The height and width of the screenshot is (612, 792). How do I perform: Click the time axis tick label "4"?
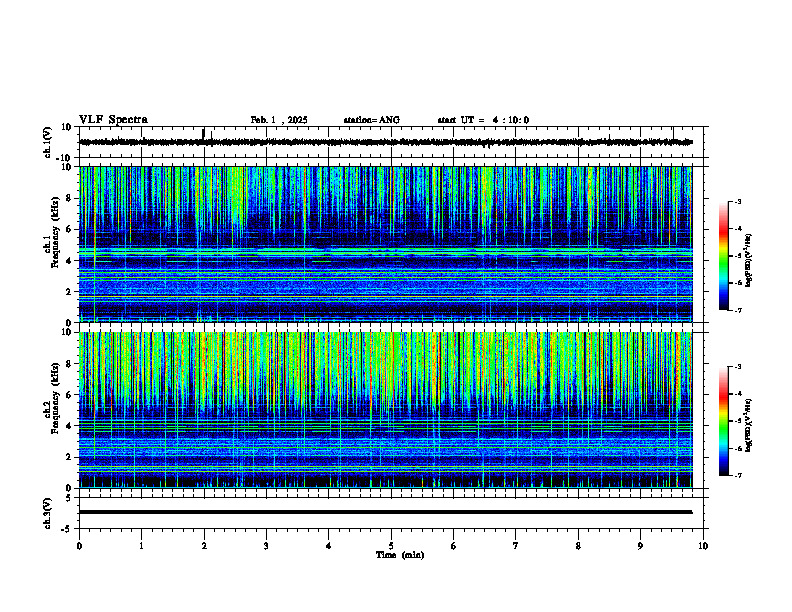point(329,546)
